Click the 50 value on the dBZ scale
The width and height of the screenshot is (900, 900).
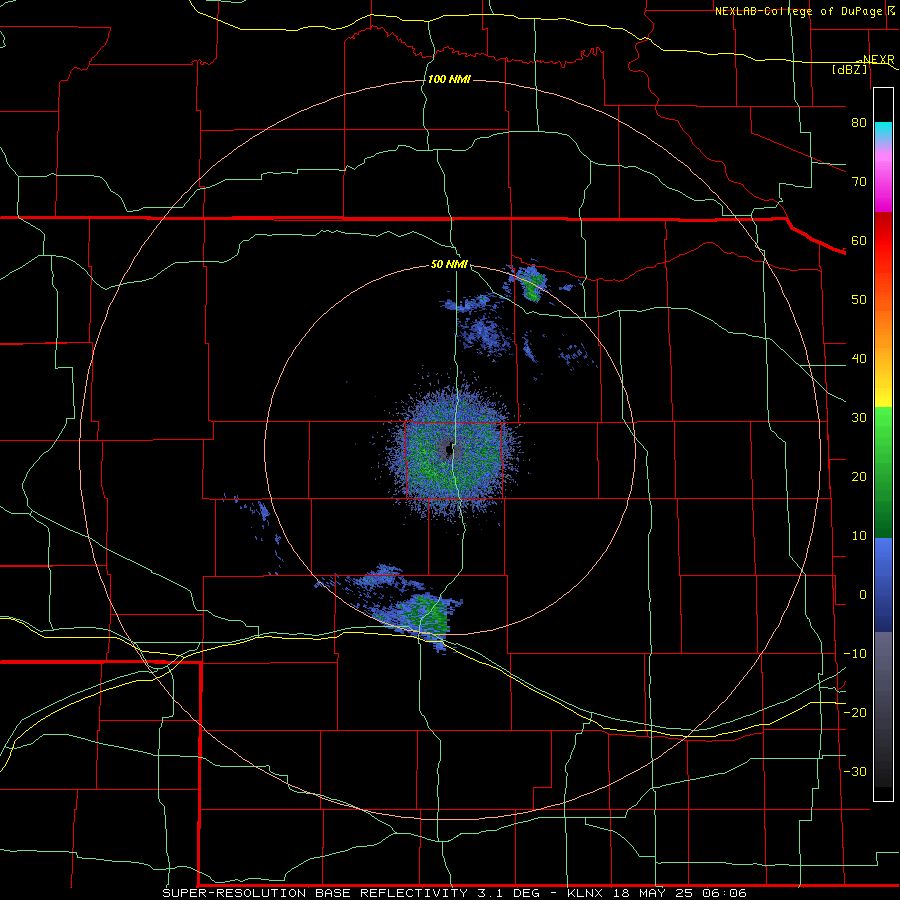tap(859, 300)
